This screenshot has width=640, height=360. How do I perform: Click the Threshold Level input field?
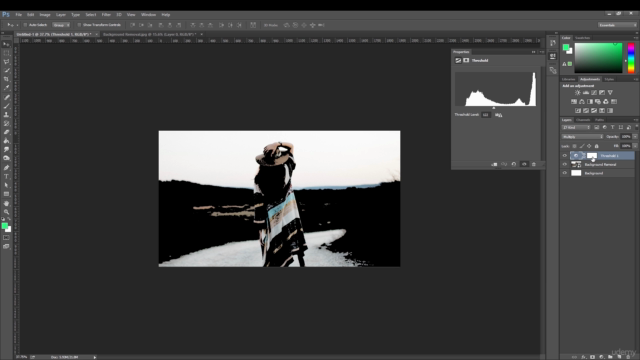click(486, 115)
